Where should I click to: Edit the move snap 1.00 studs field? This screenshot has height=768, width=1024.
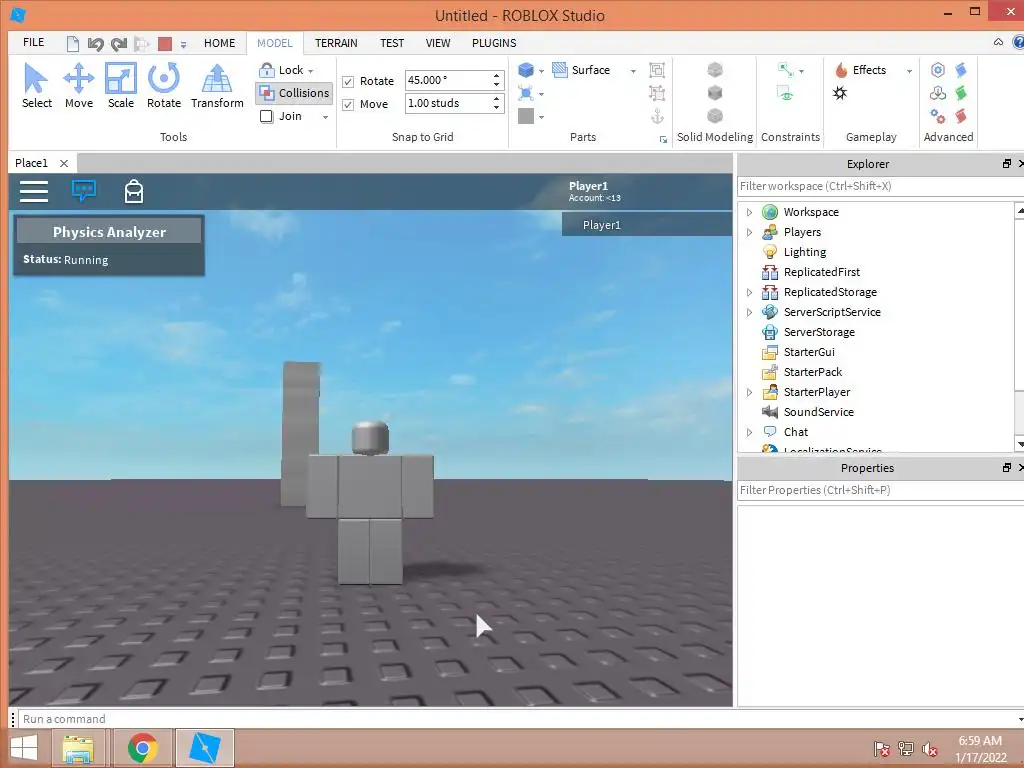[x=448, y=103]
